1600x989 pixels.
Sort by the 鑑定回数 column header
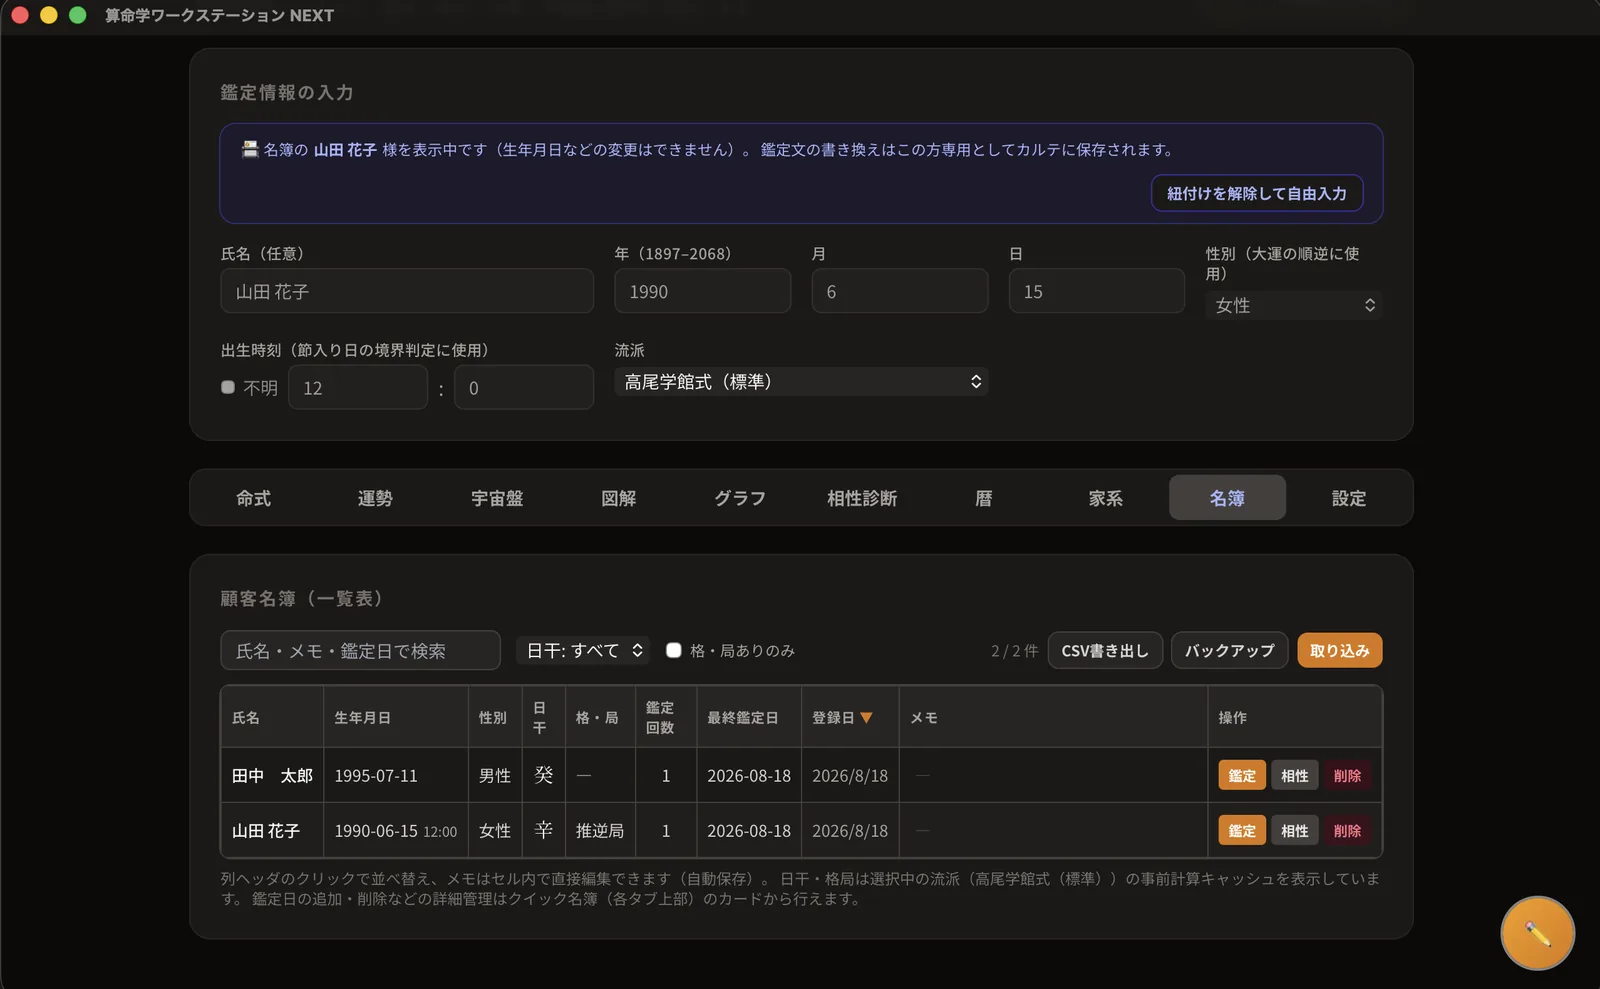(x=666, y=717)
